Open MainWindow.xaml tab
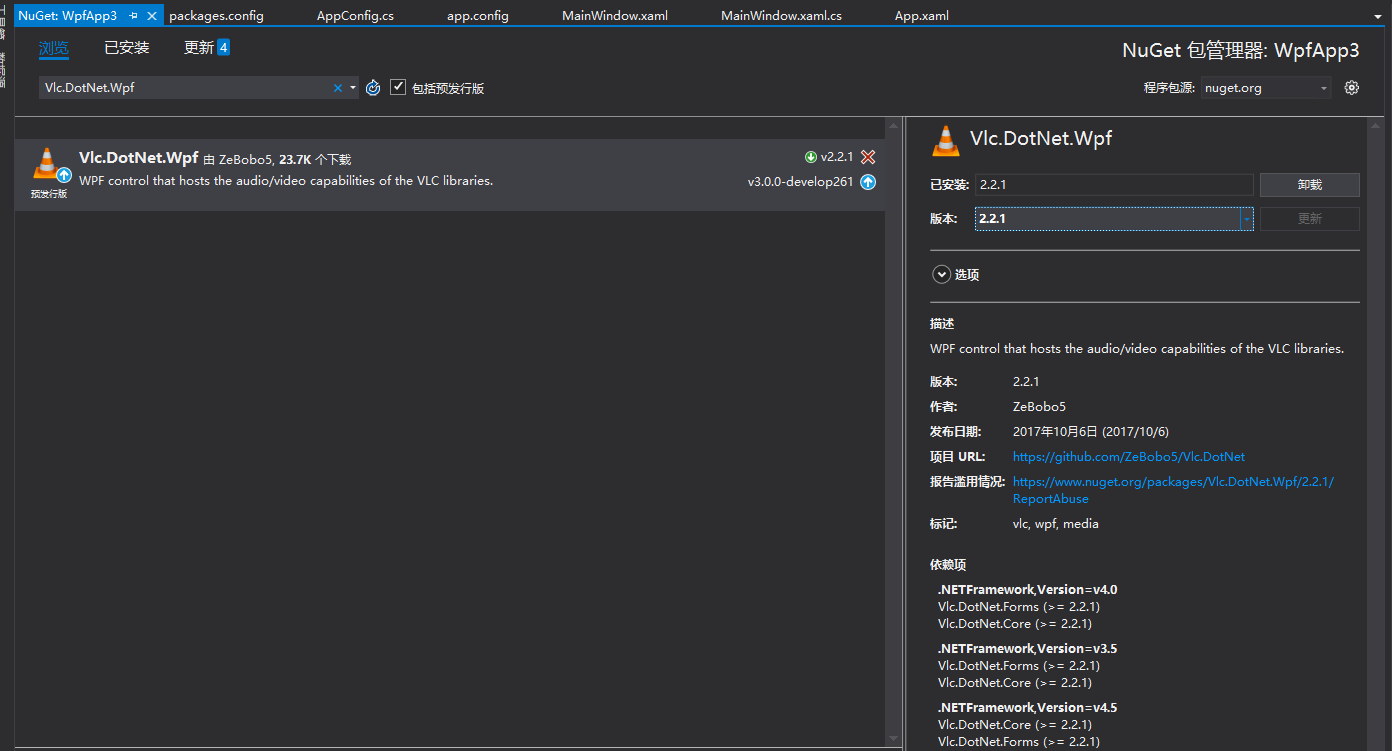The image size is (1392, 751). [615, 16]
